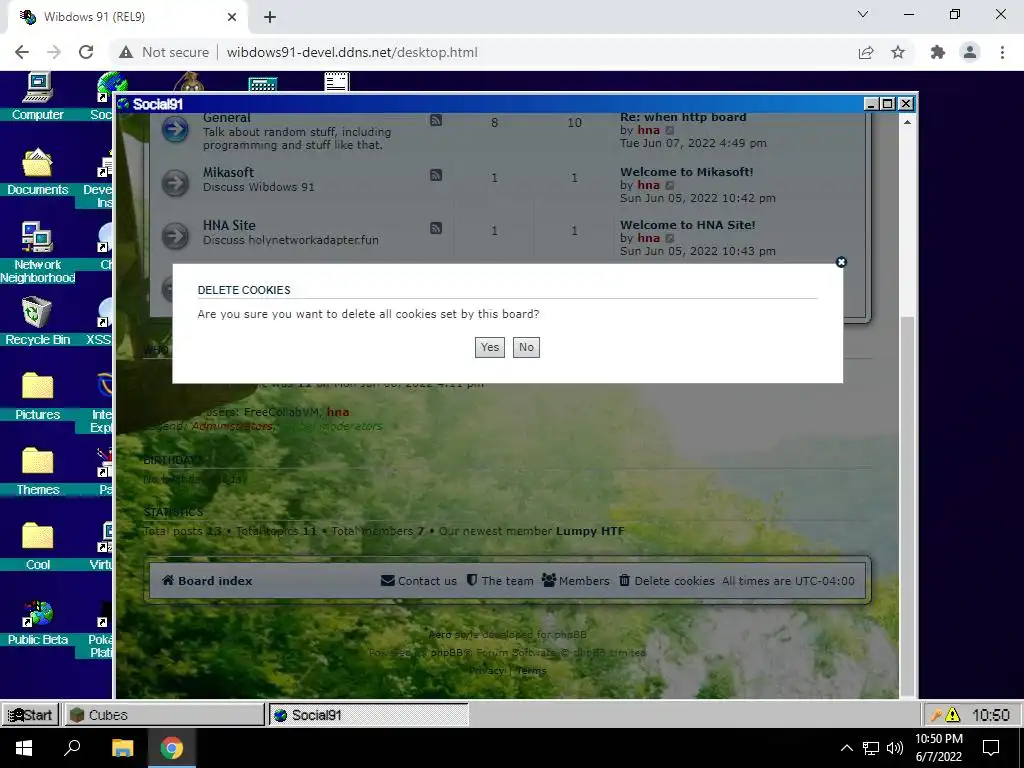Click Not secure site info warning
This screenshot has height=768, width=1024.
pos(164,52)
